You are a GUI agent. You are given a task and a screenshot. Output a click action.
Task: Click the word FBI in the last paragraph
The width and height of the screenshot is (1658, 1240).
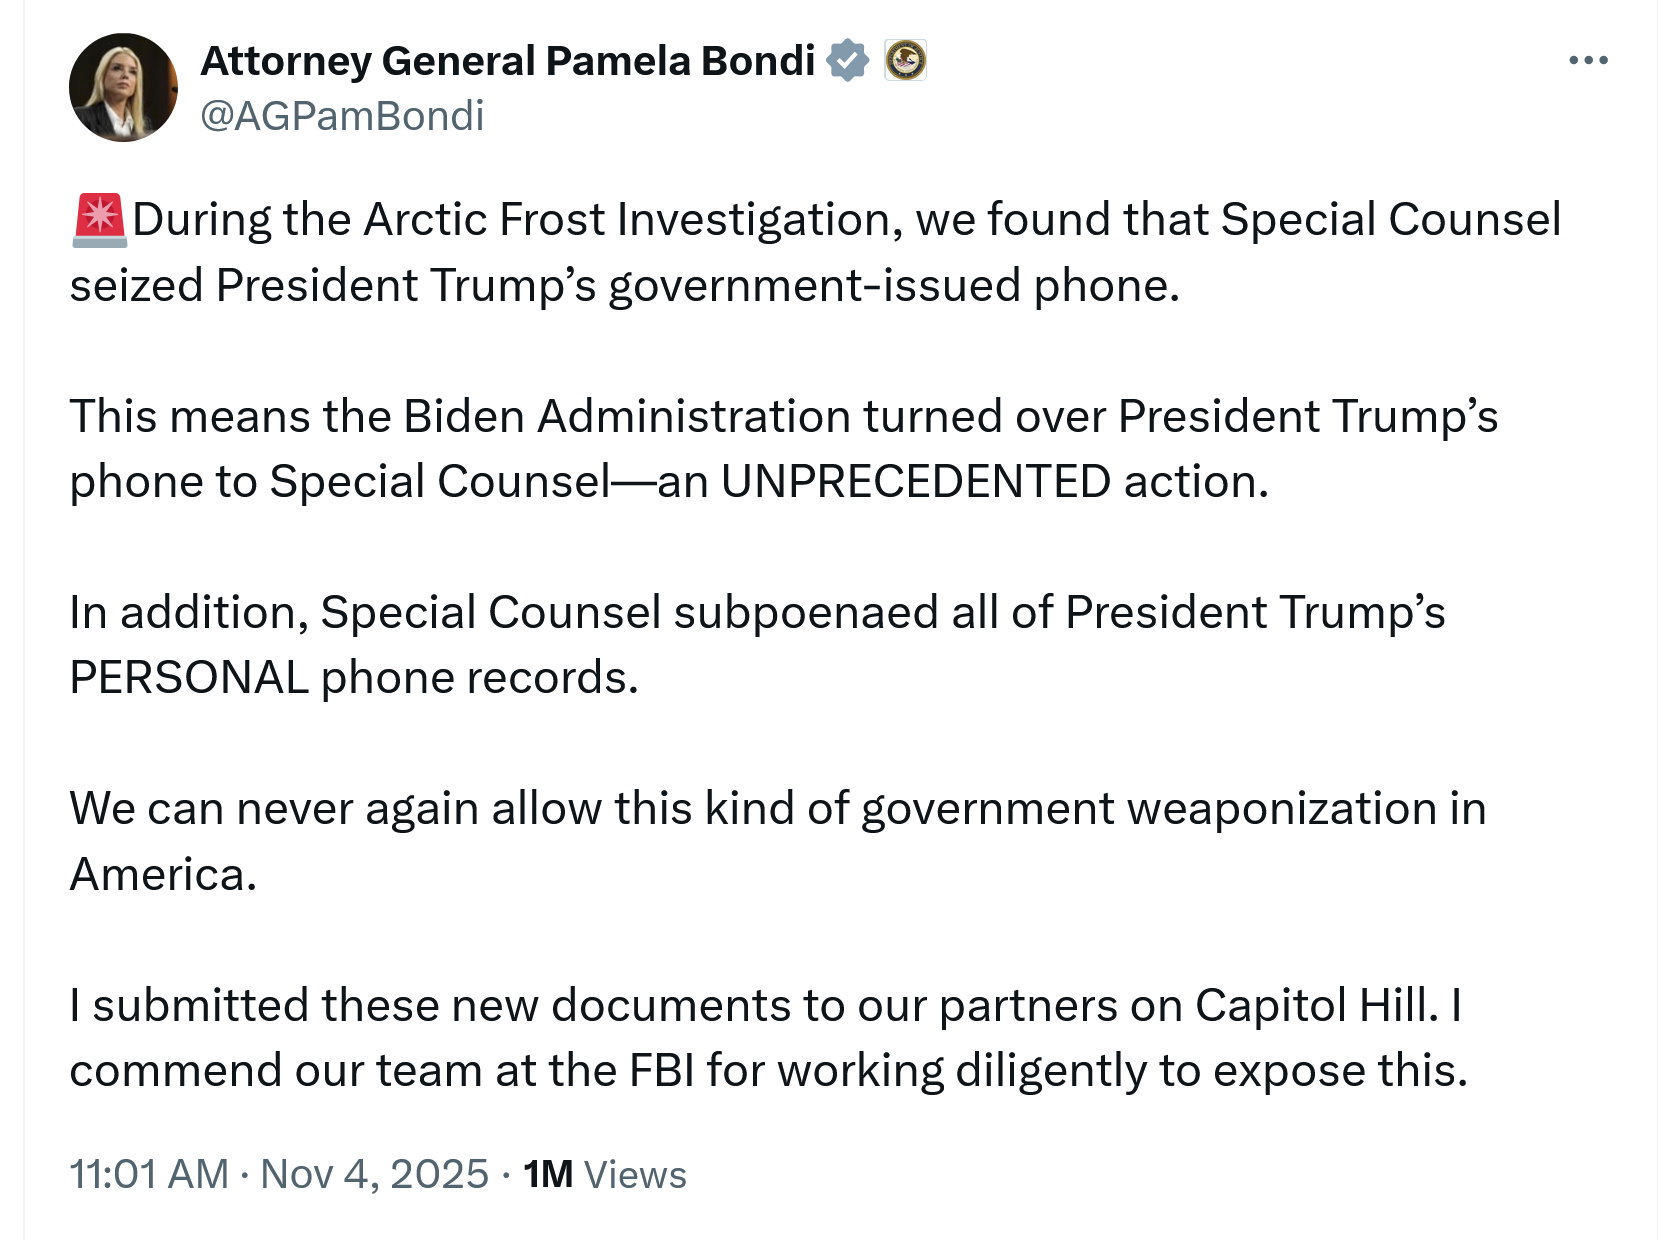(x=661, y=1071)
